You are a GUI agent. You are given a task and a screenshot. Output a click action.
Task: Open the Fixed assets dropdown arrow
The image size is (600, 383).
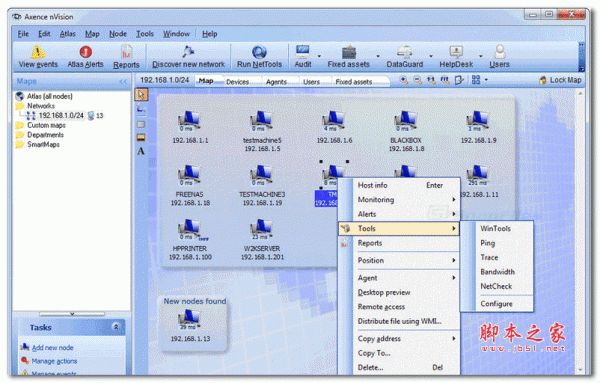point(378,56)
